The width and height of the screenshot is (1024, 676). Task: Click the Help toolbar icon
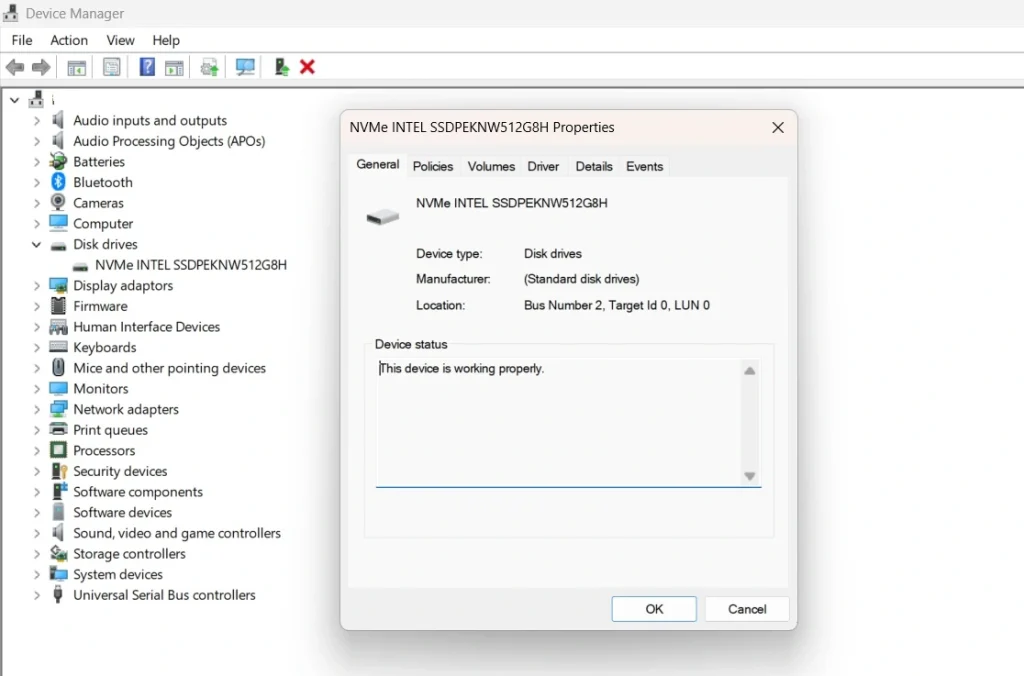pyautogui.click(x=145, y=66)
